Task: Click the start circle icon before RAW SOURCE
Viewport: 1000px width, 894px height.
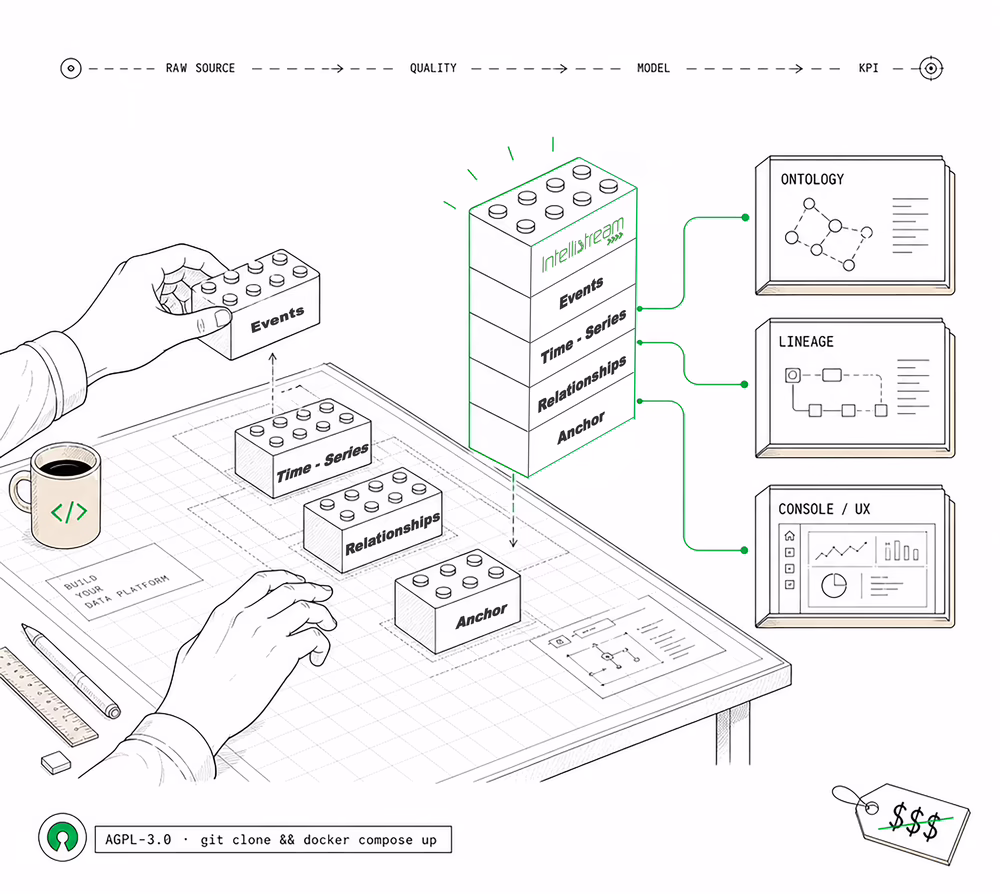Action: 71,68
